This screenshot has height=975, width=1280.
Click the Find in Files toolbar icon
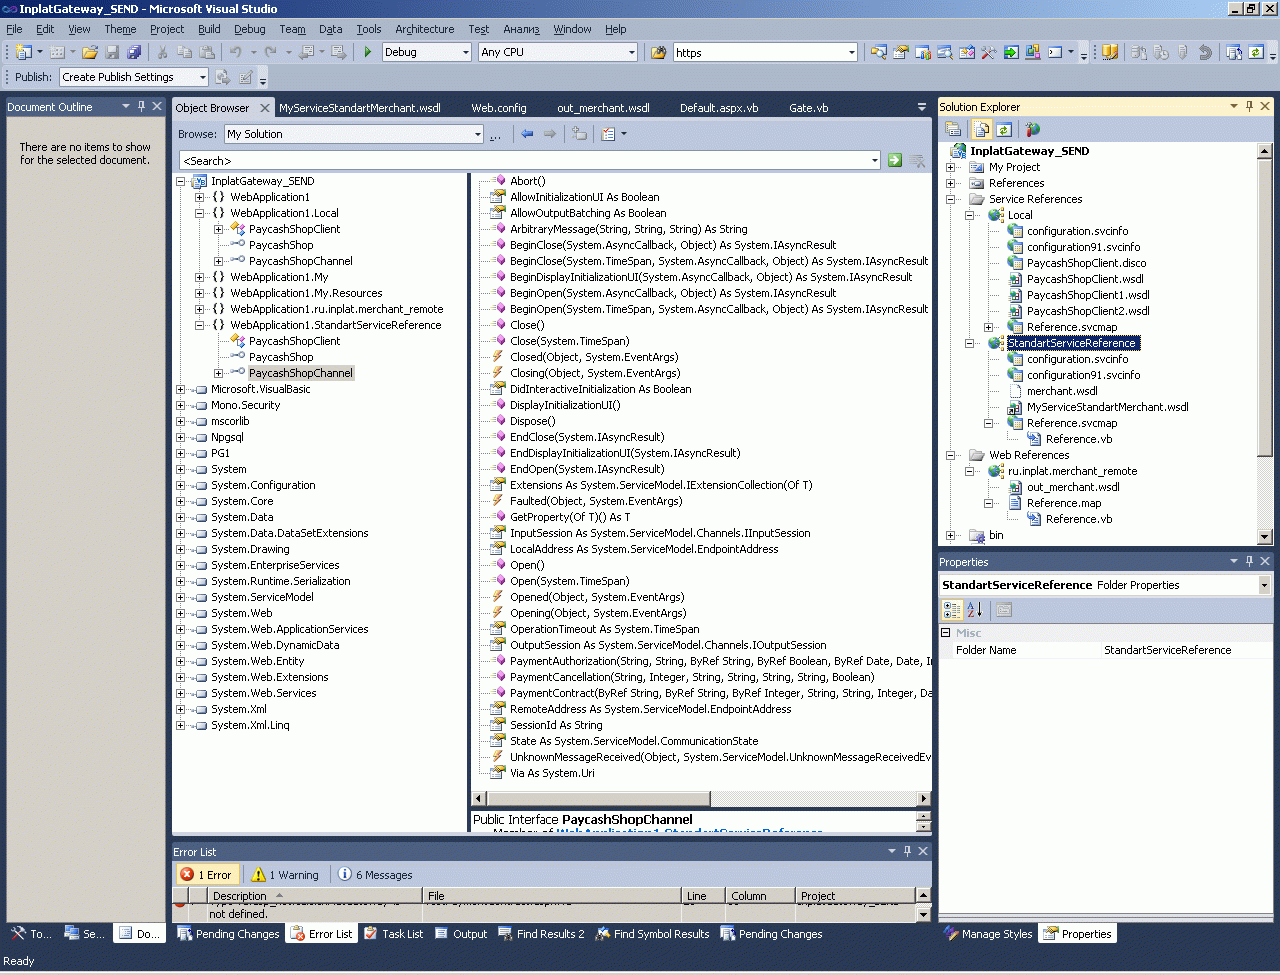coord(658,52)
